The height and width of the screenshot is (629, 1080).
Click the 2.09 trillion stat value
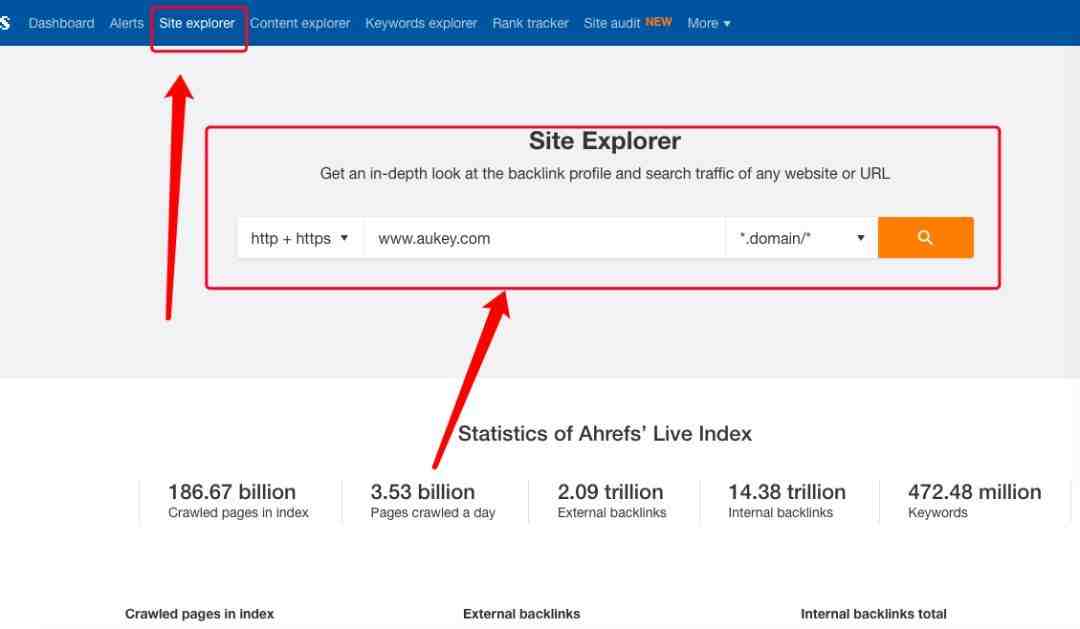(x=610, y=492)
